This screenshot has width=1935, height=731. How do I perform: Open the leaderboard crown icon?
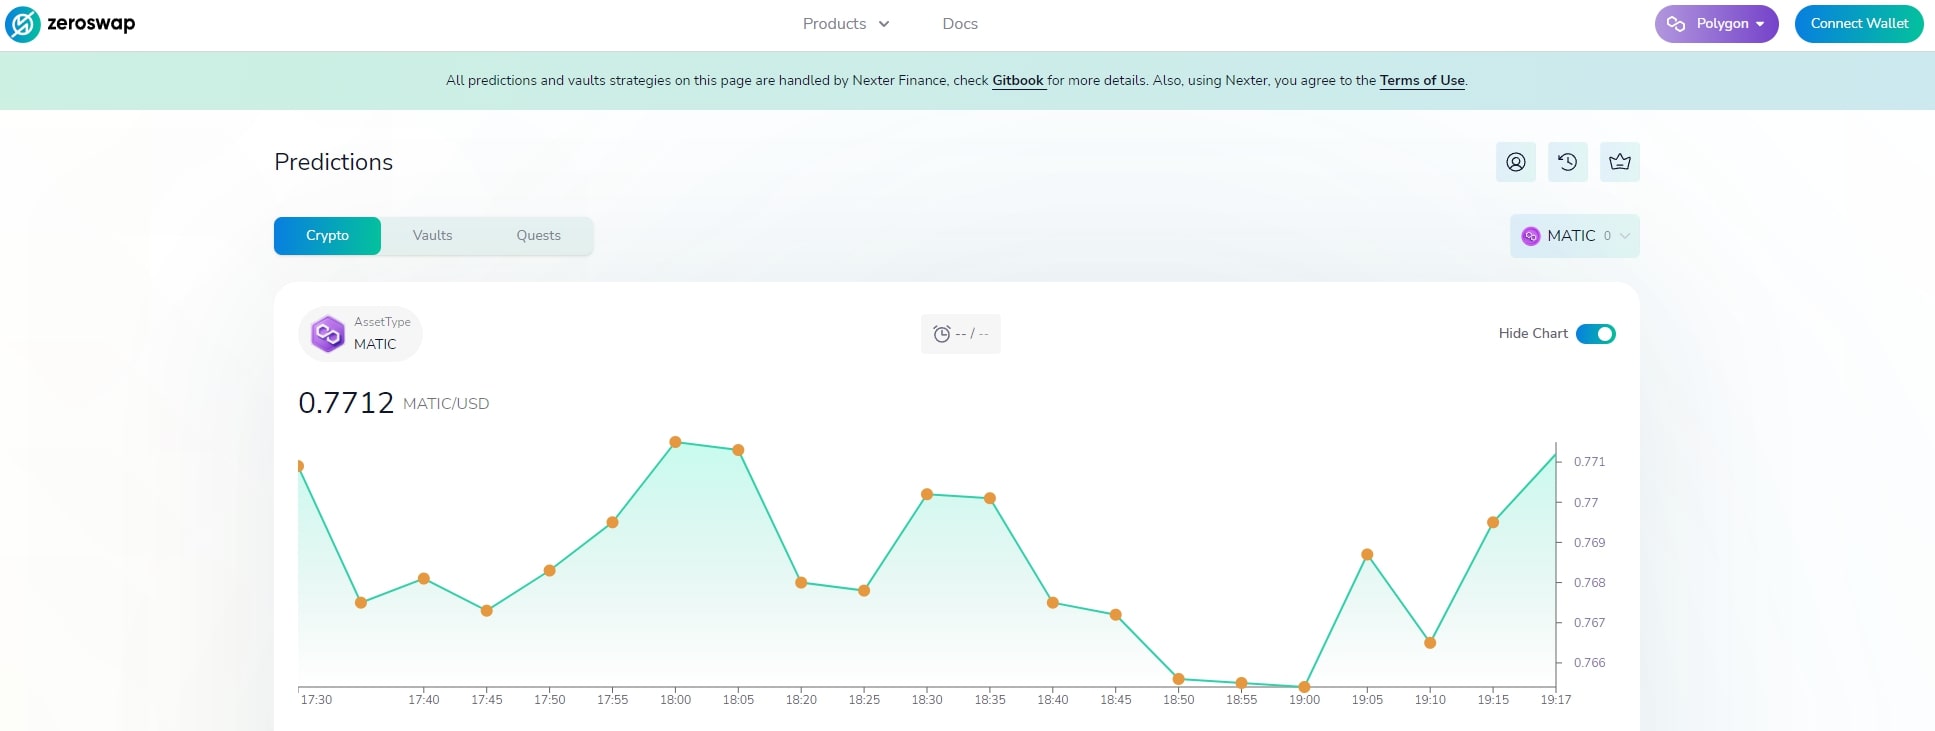point(1620,162)
